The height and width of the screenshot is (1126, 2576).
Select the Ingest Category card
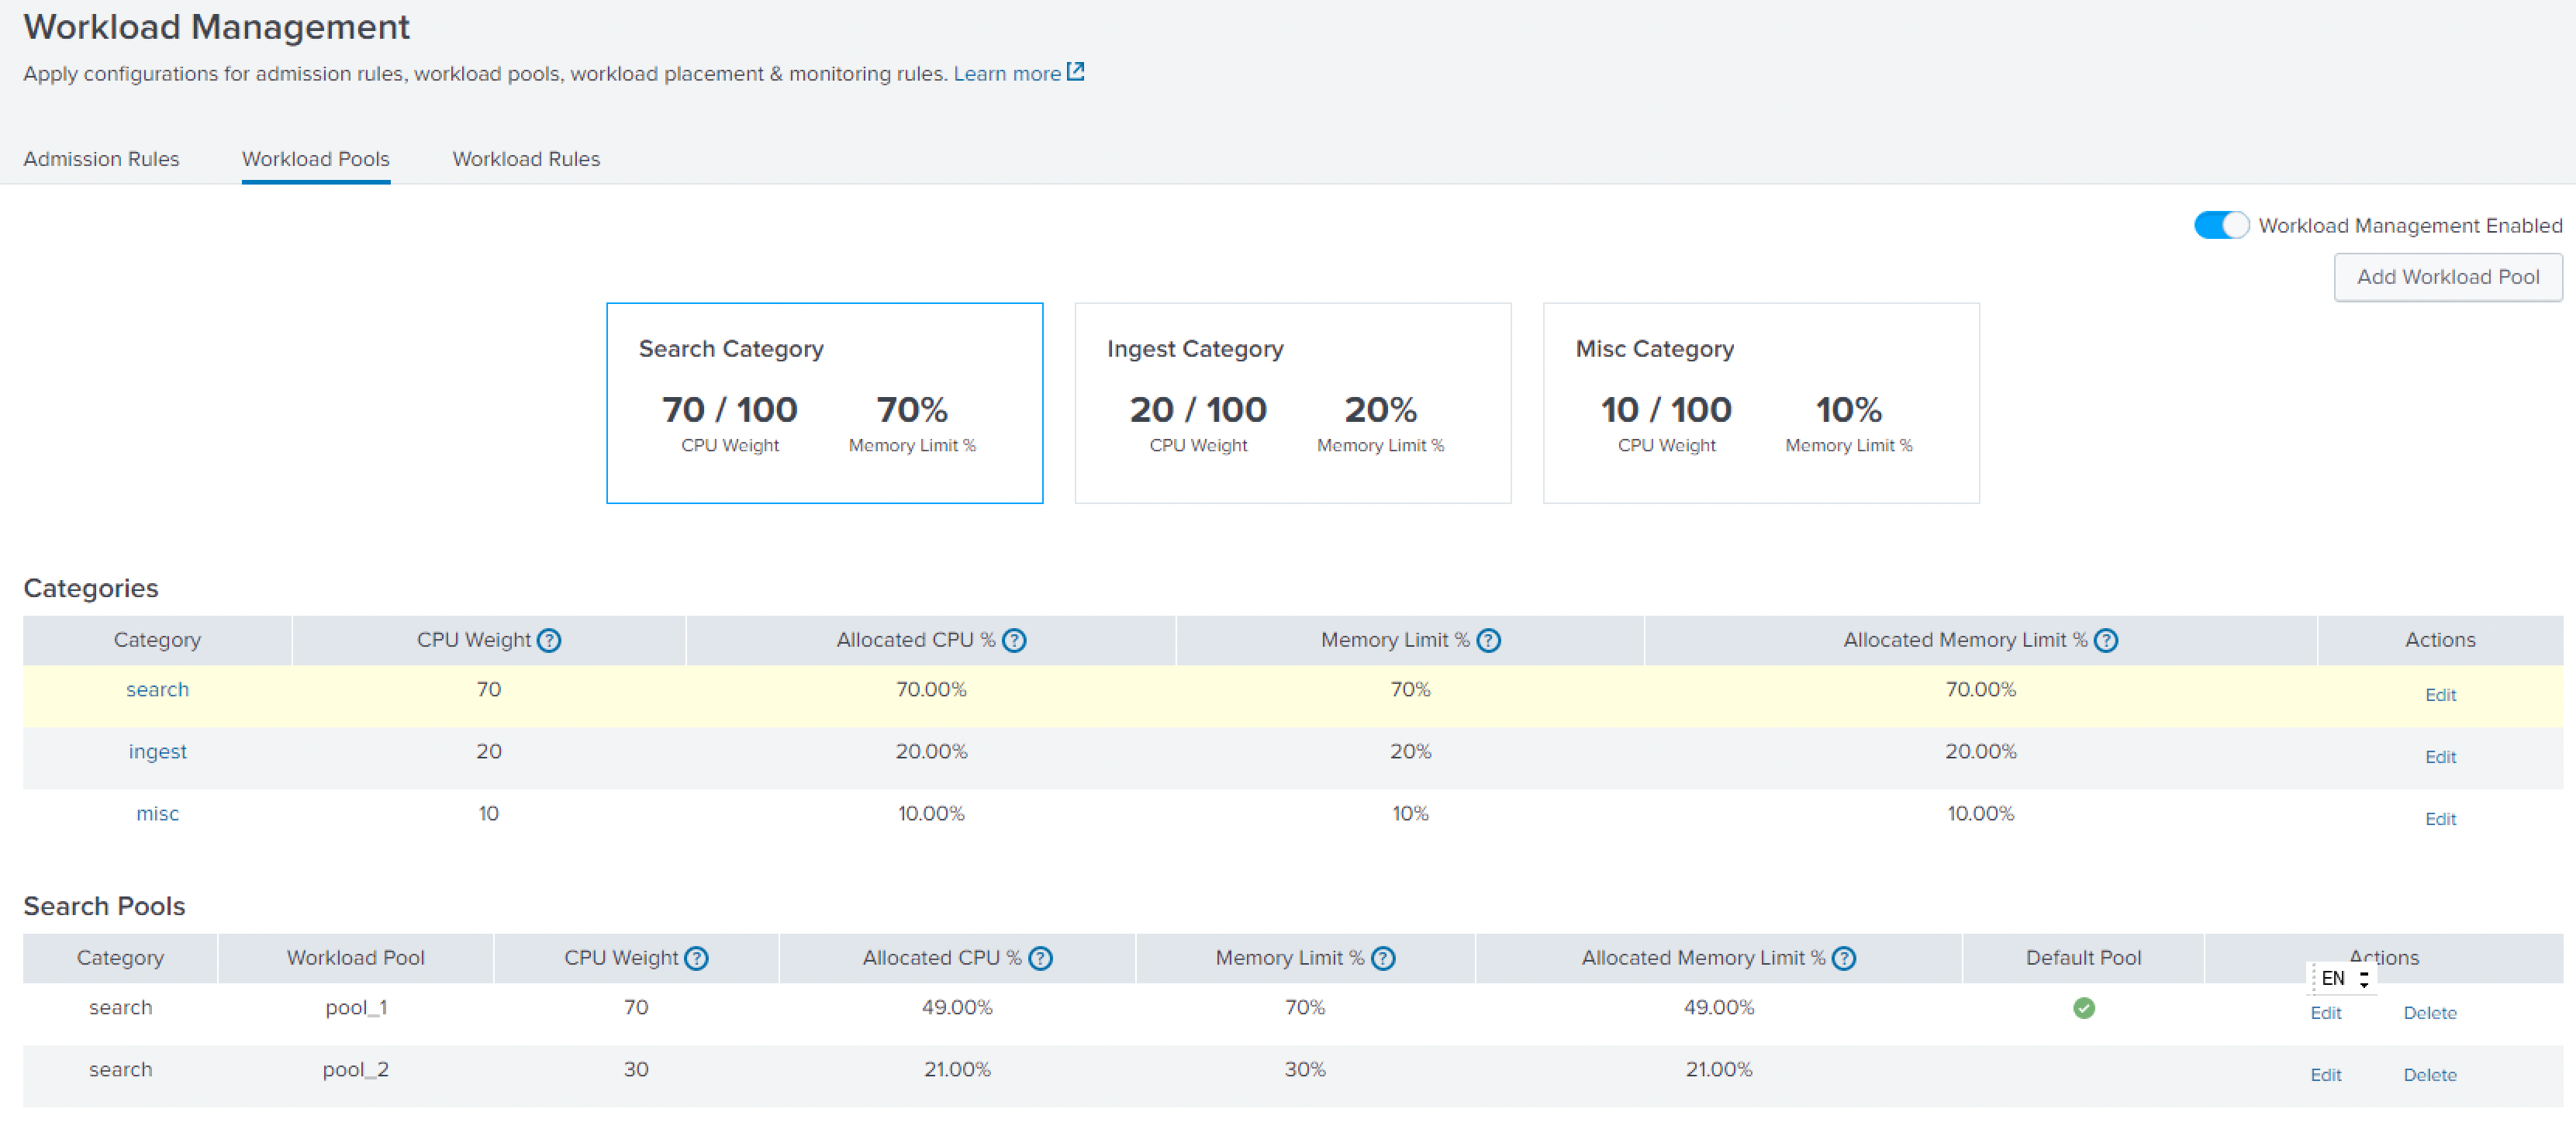tap(1292, 403)
